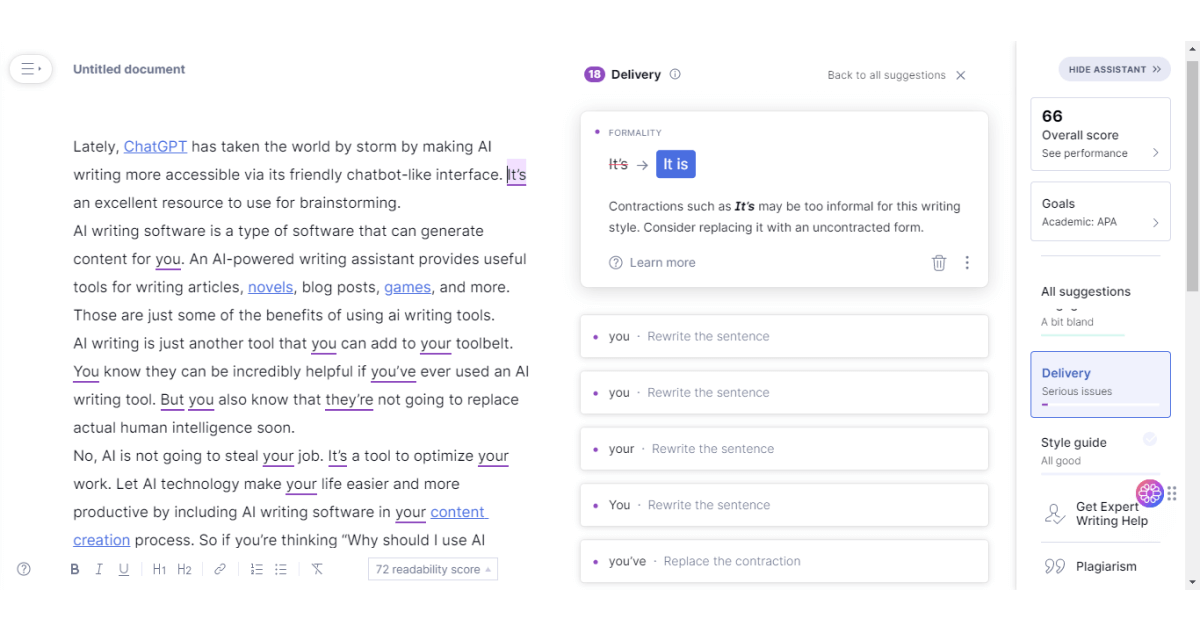Click the underlined word But in the document
The width and height of the screenshot is (1200, 630).
172,400
